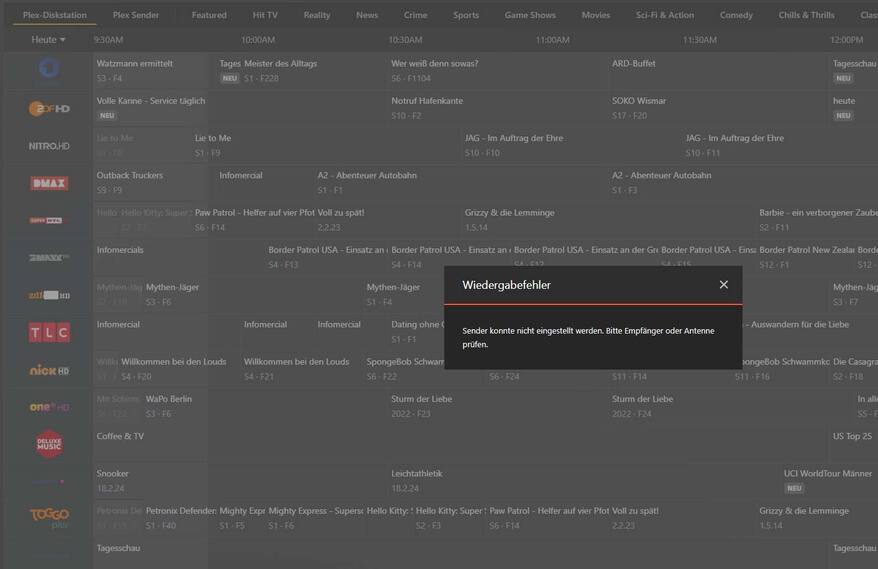Screen dimensions: 878x569
Task: Switch to the Plex Sender tab
Action: tap(136, 15)
